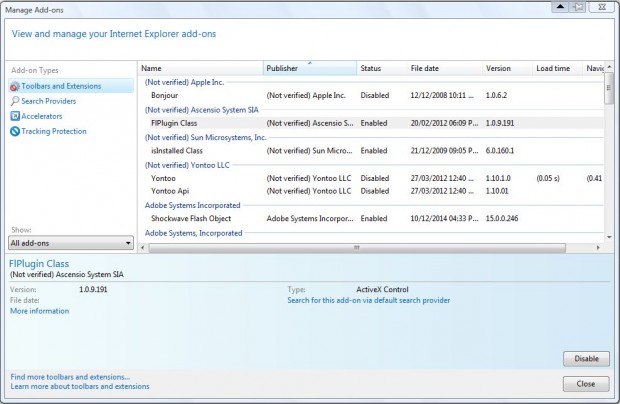Click the list's scroll up arrow
Viewport: 620px width, 404px height.
click(609, 67)
